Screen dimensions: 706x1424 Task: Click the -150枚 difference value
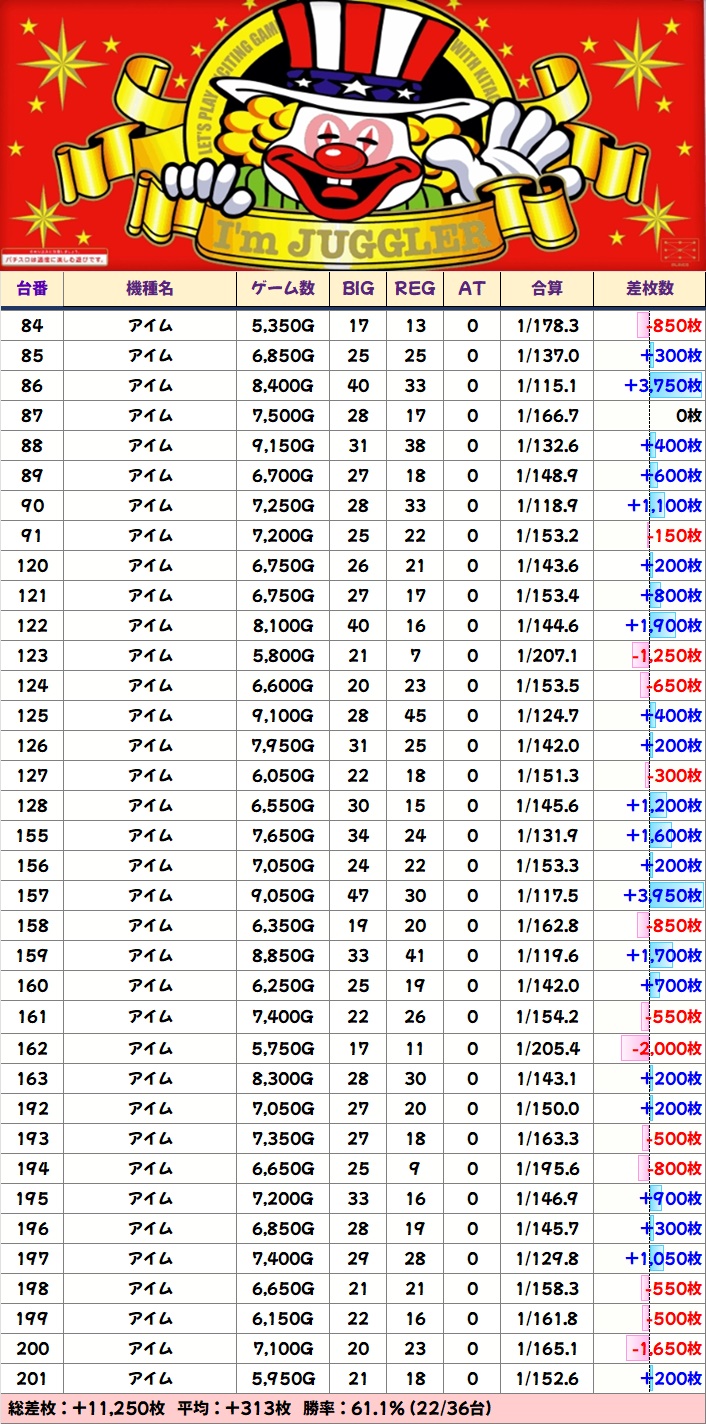[x=675, y=536]
